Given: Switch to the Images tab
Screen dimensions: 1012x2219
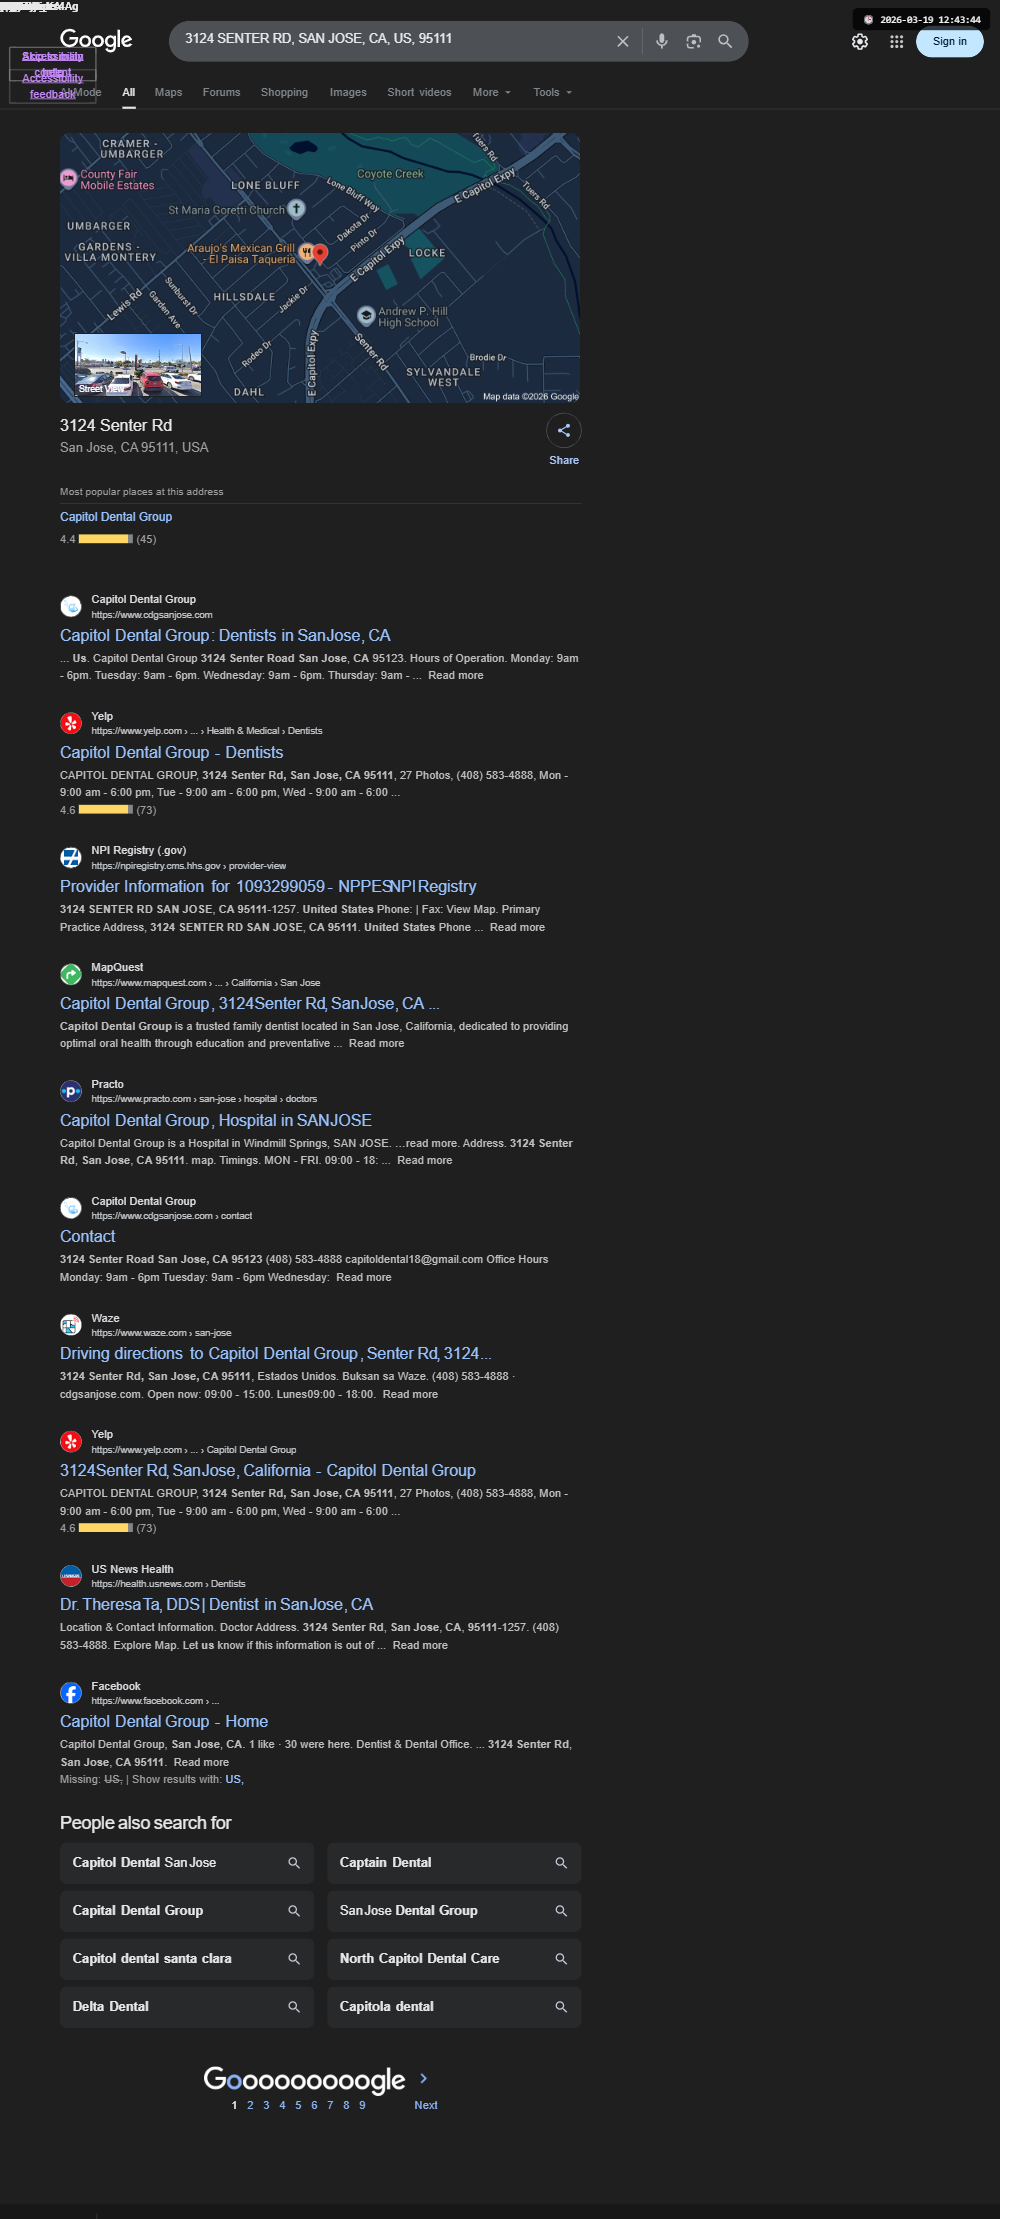Looking at the screenshot, I should [348, 92].
